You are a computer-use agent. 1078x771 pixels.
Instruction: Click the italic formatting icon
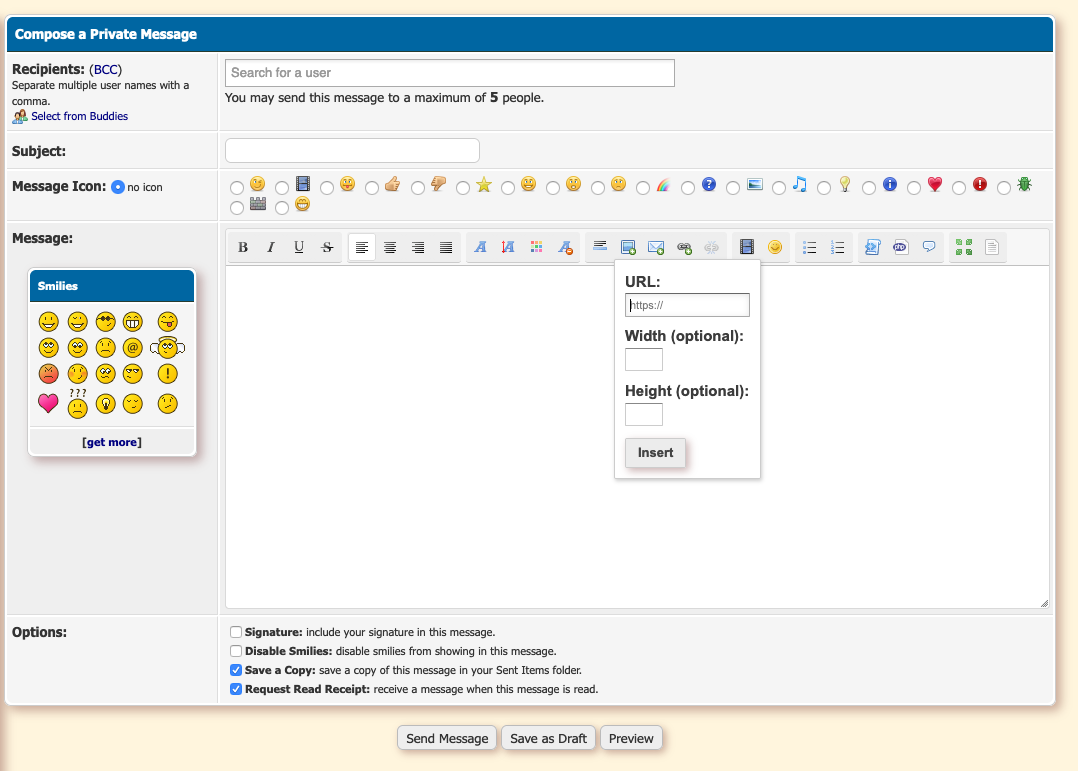pyautogui.click(x=270, y=248)
